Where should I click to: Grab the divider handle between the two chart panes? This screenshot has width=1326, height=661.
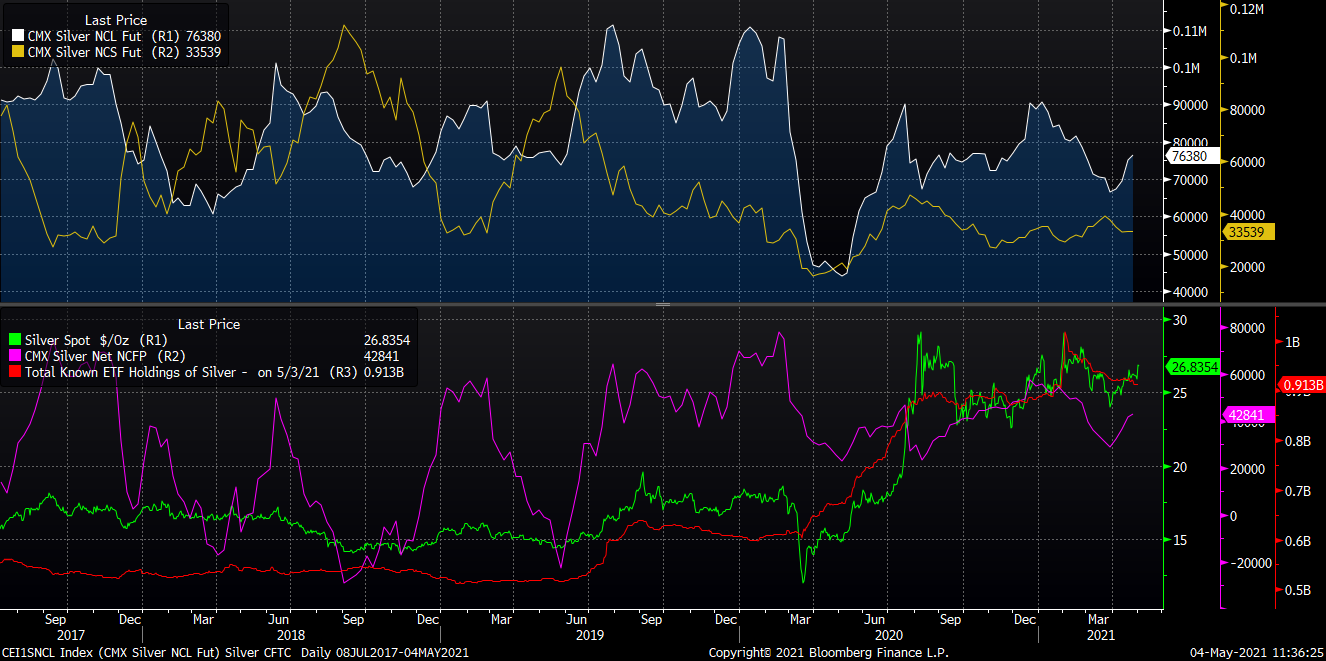662,304
